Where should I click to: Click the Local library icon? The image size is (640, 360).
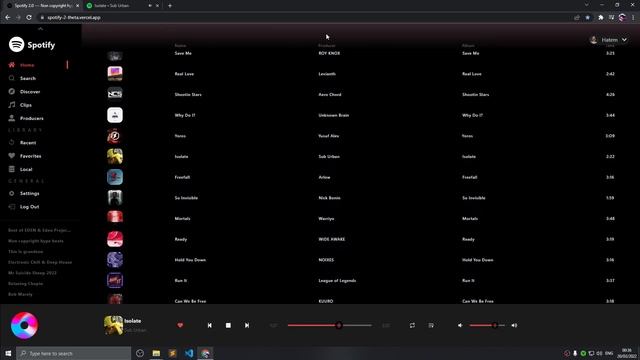[x=11, y=169]
